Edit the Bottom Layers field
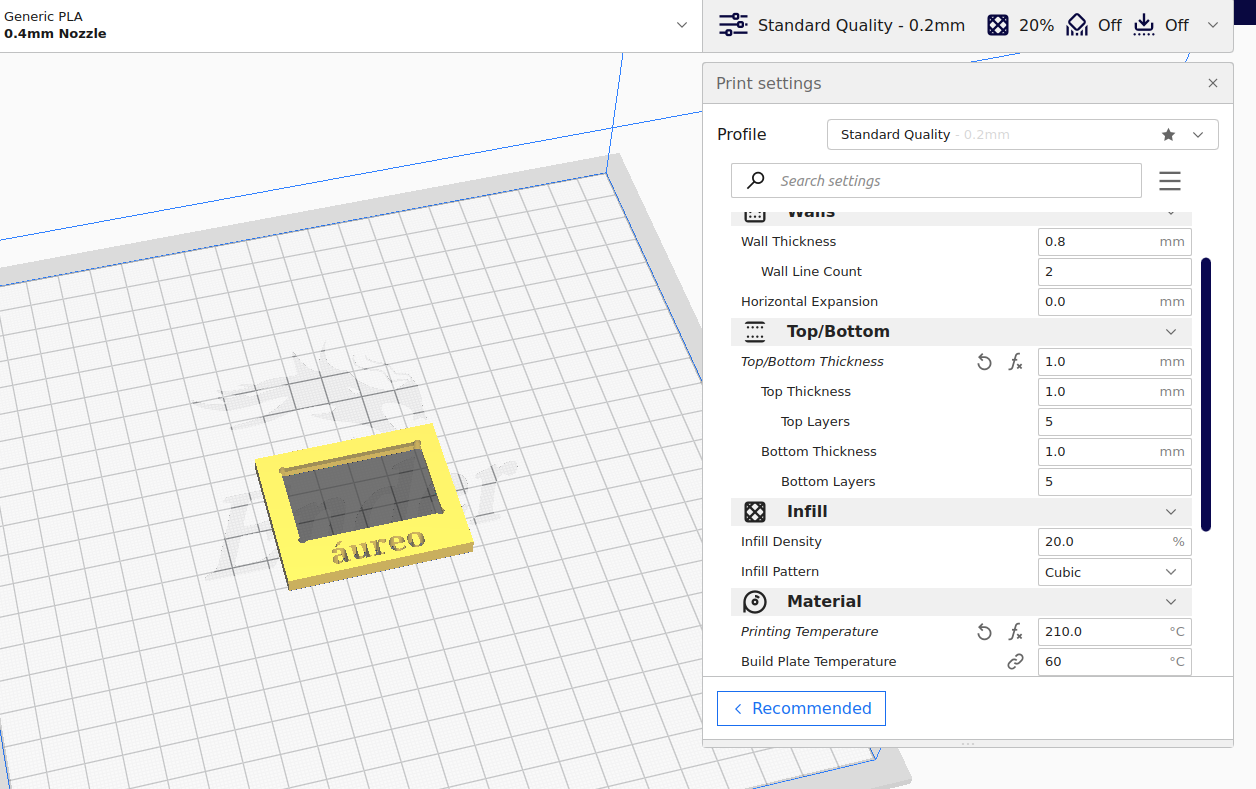Viewport: 1256px width, 789px height. tap(1114, 481)
